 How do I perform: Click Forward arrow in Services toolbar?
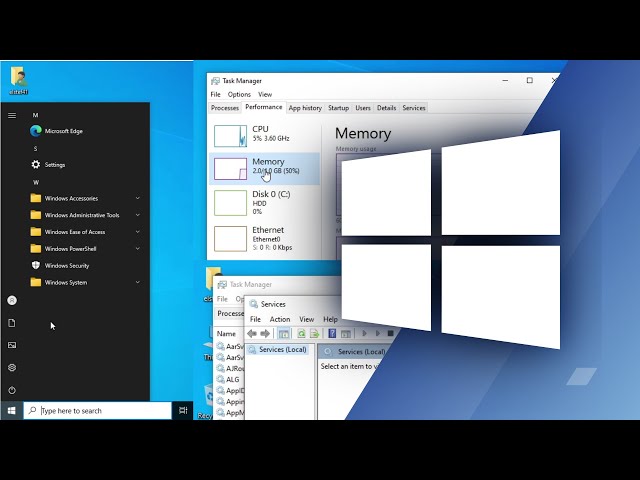[x=265, y=333]
